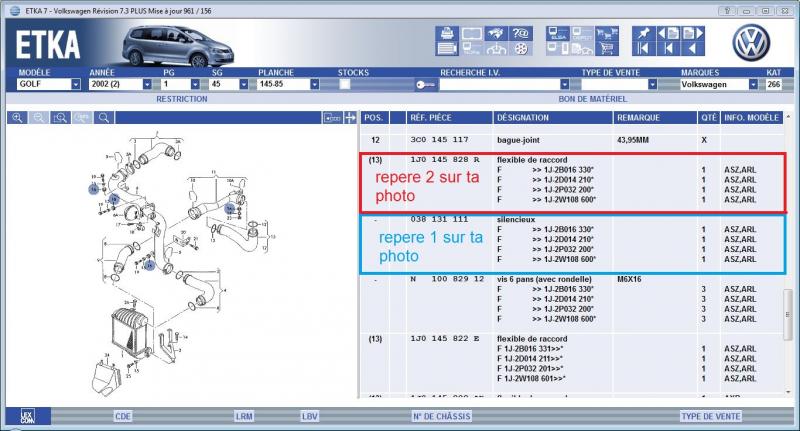Screen dimensions: 800x431
Task: Click the REMARQUE column header
Action: 655,118
